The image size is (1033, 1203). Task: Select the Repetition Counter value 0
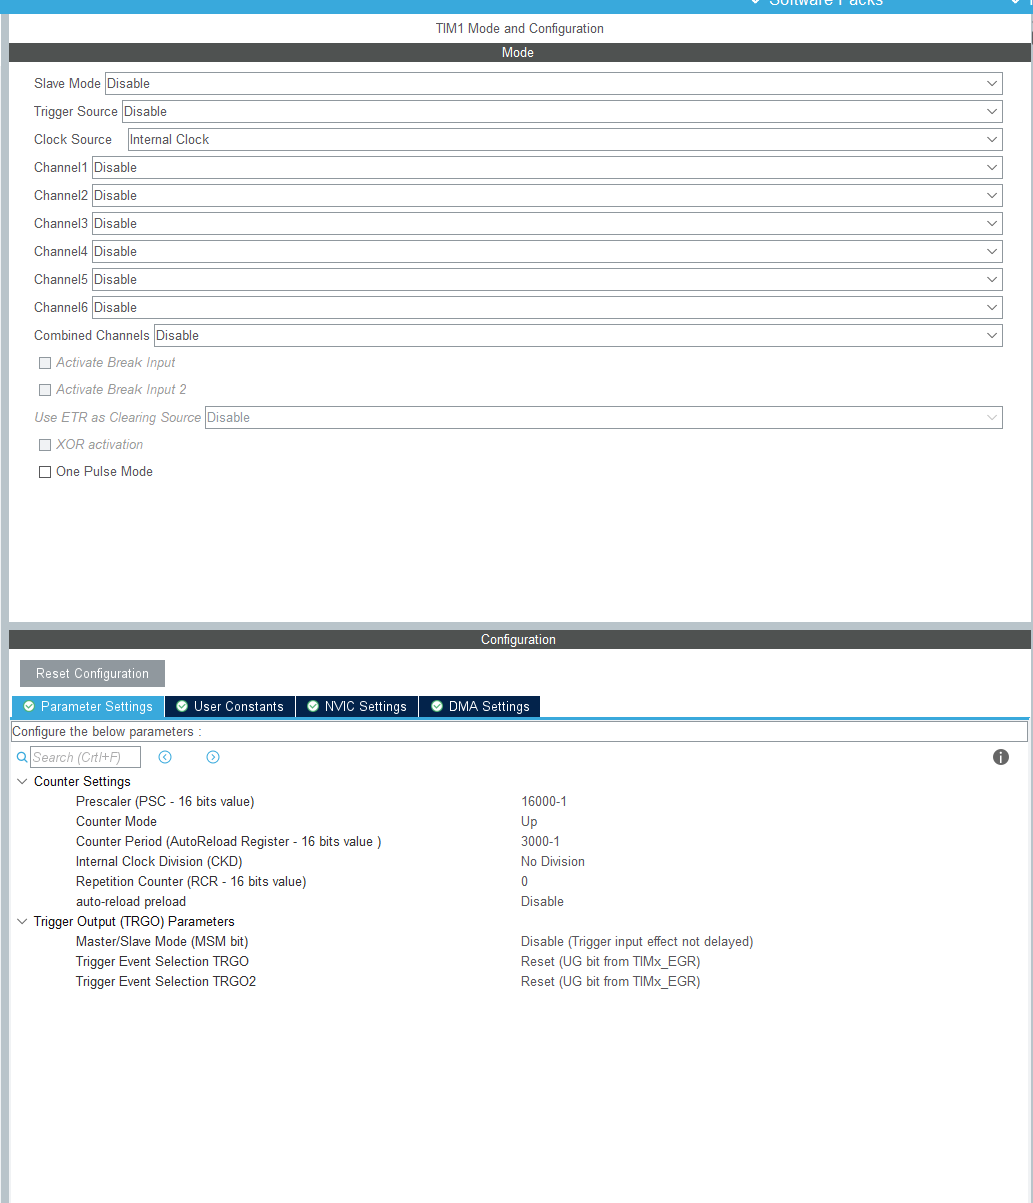tap(525, 882)
